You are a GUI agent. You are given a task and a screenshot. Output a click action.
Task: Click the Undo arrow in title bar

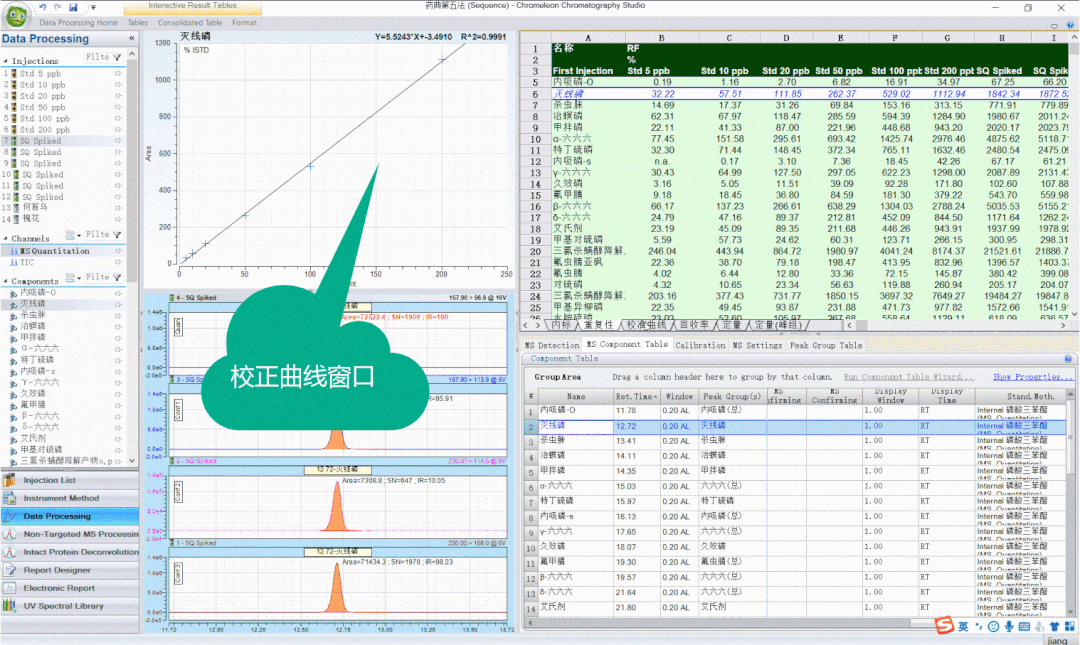click(42, 7)
